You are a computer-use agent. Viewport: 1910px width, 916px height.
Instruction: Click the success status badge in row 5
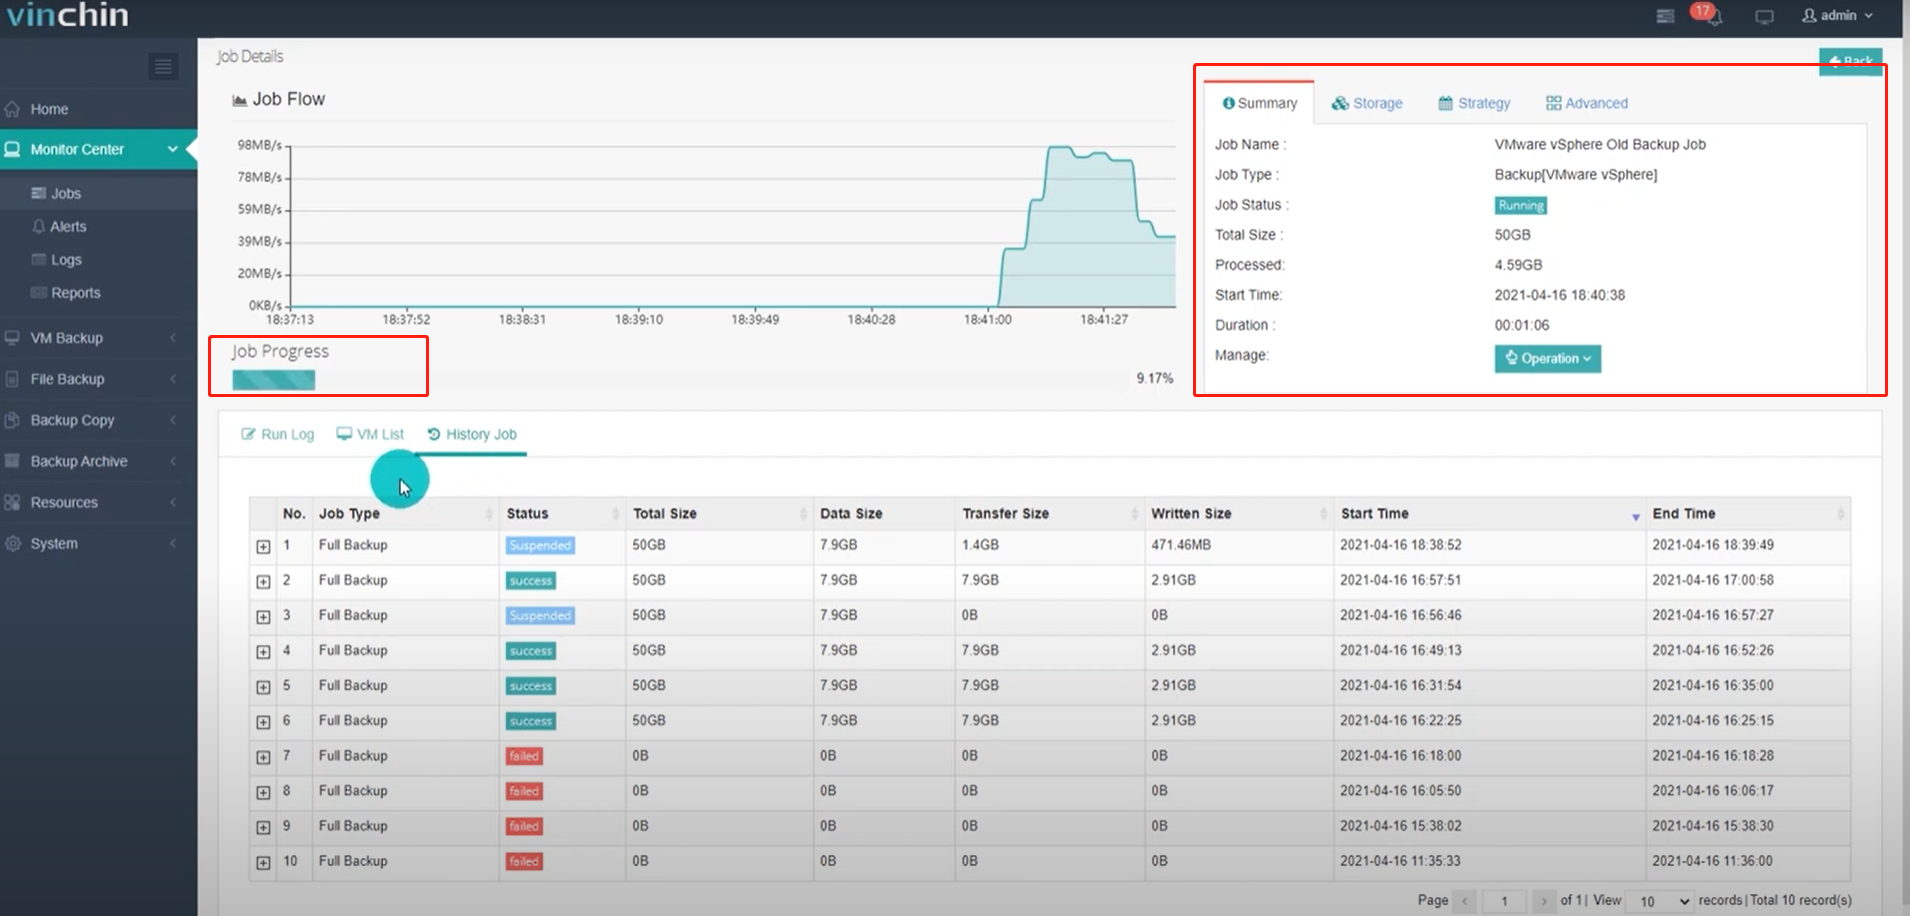tap(531, 686)
